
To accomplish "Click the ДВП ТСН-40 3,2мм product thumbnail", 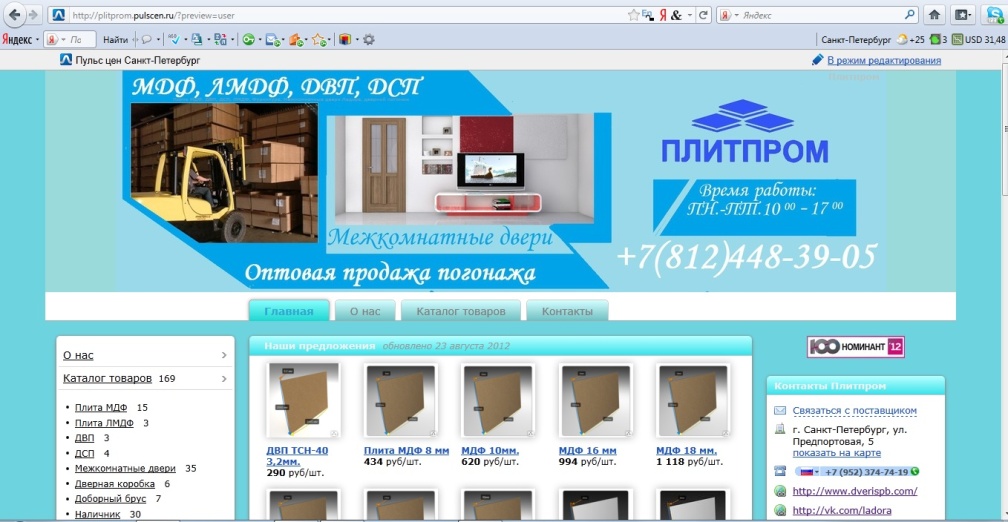I will (303, 400).
